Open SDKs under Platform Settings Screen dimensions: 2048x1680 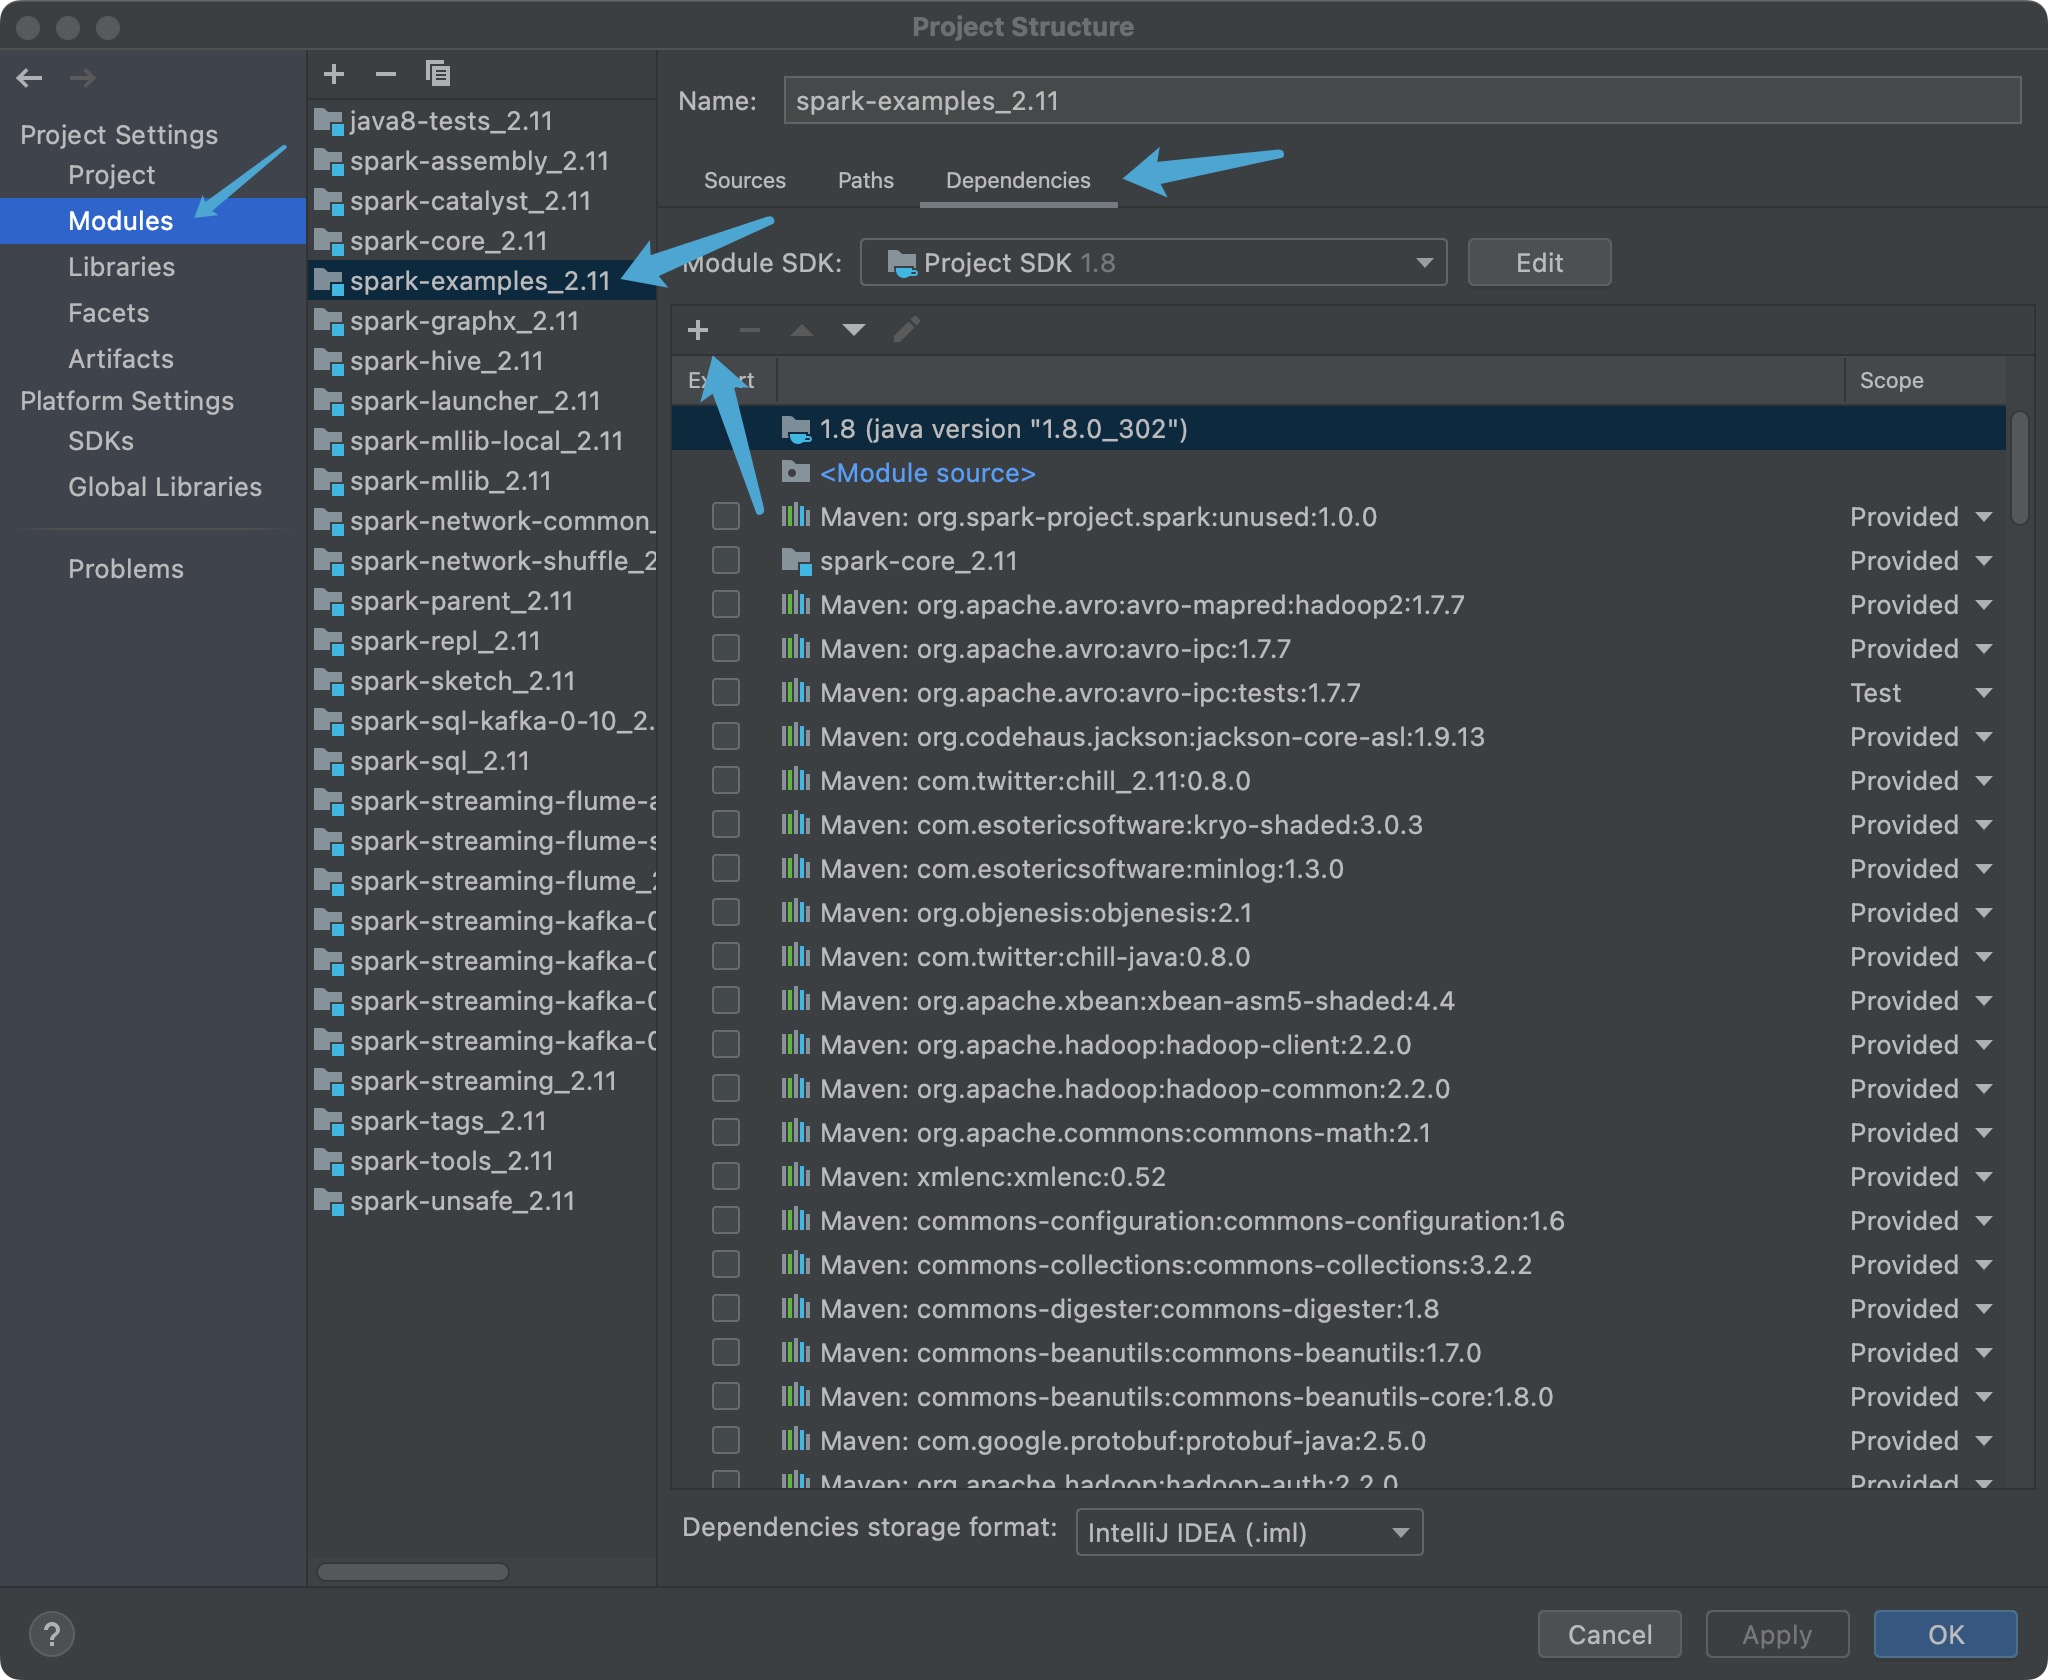coord(101,441)
